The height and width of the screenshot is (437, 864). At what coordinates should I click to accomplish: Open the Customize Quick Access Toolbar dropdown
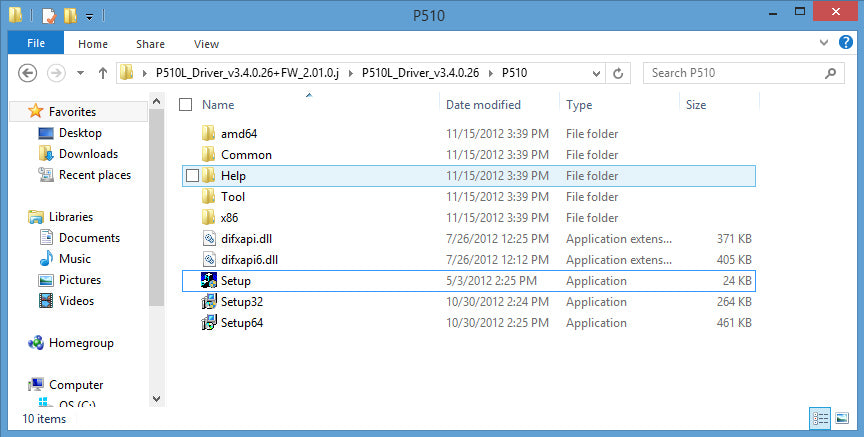(x=89, y=17)
